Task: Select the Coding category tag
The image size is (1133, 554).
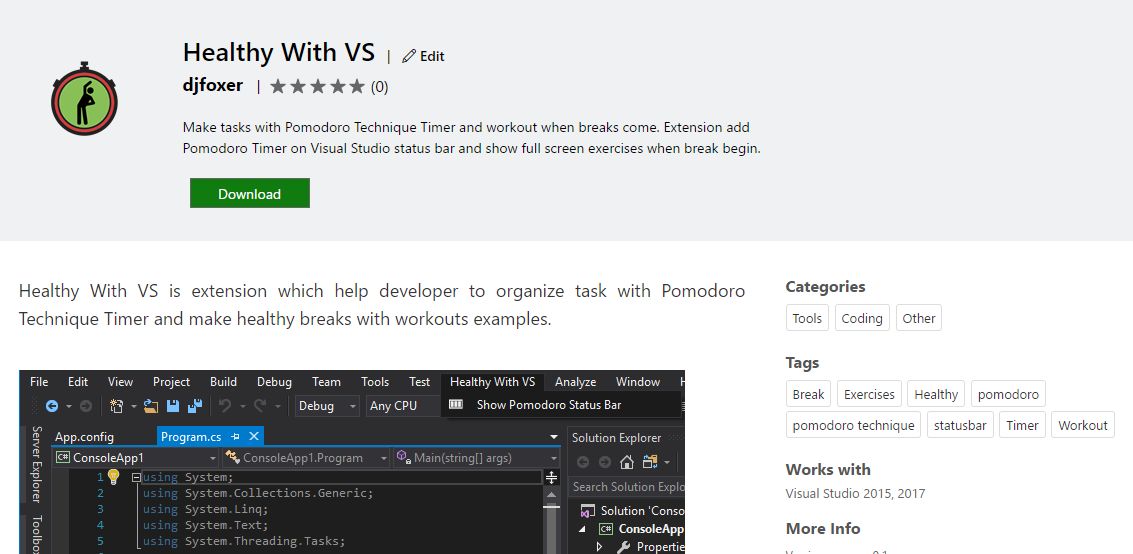Action: [862, 318]
